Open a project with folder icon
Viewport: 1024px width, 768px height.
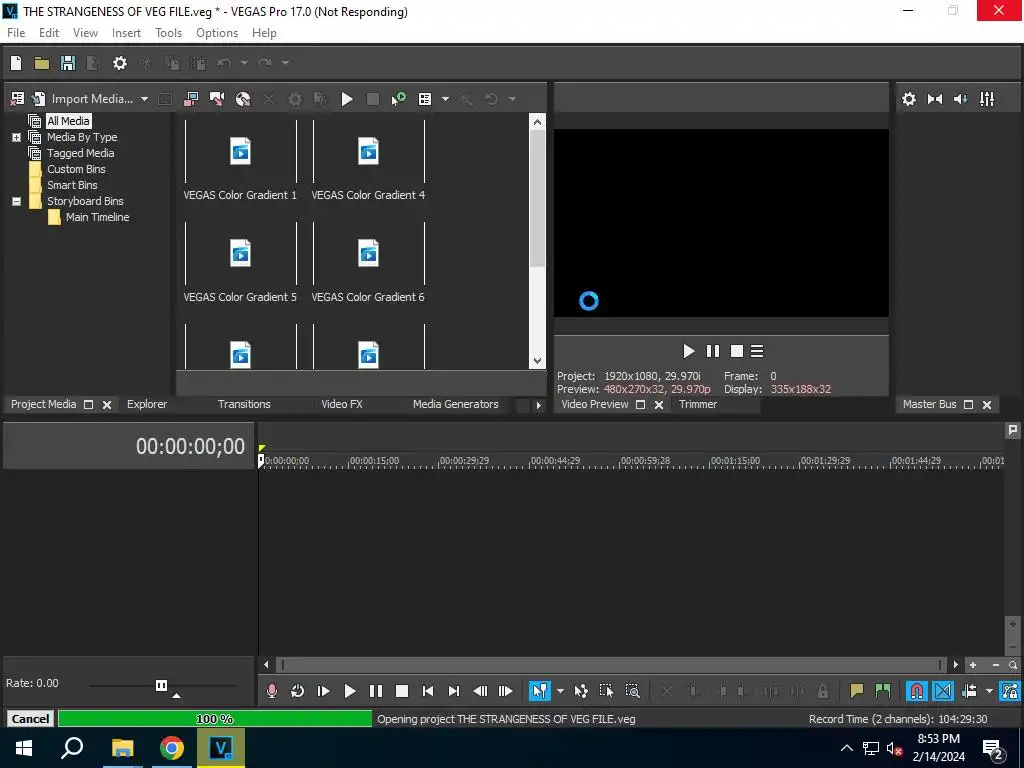coord(42,63)
